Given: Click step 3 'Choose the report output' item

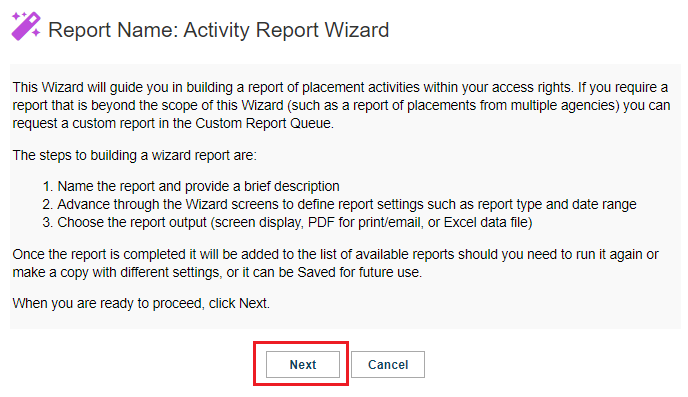Looking at the screenshot, I should [287, 222].
